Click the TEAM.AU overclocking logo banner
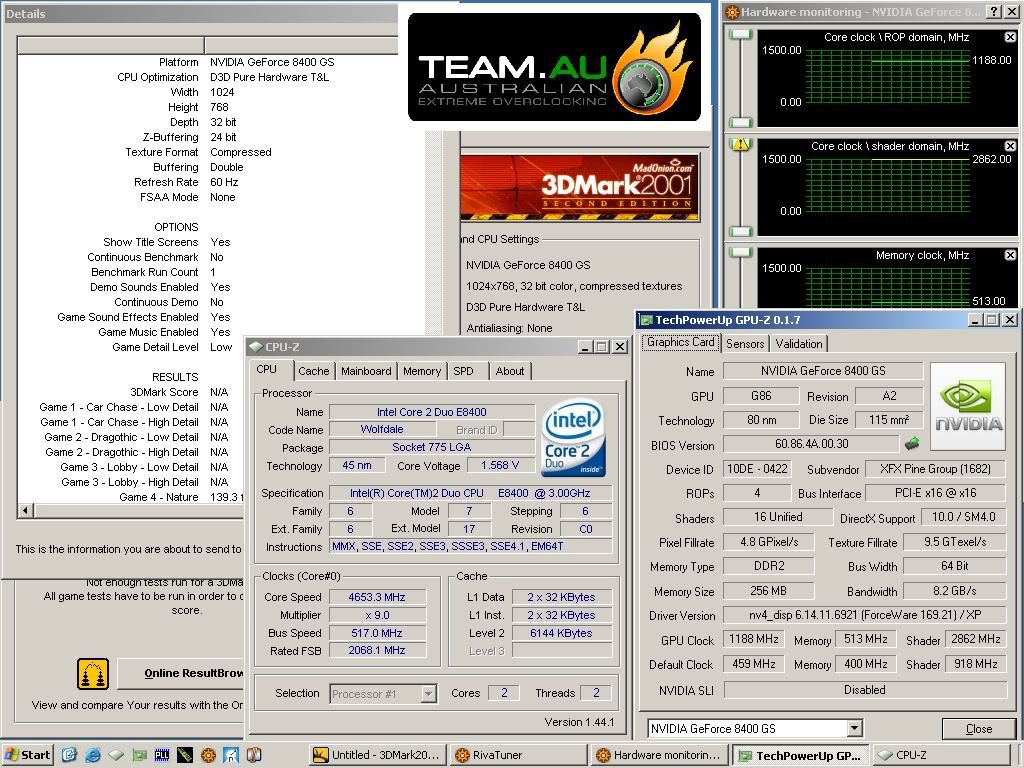1024x768 pixels. coord(554,67)
